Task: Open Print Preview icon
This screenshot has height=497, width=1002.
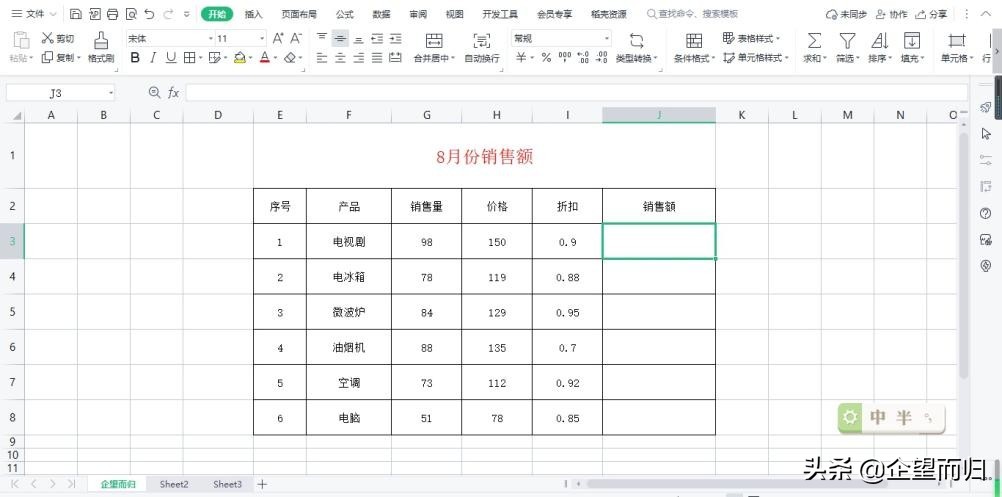Action: coord(131,13)
